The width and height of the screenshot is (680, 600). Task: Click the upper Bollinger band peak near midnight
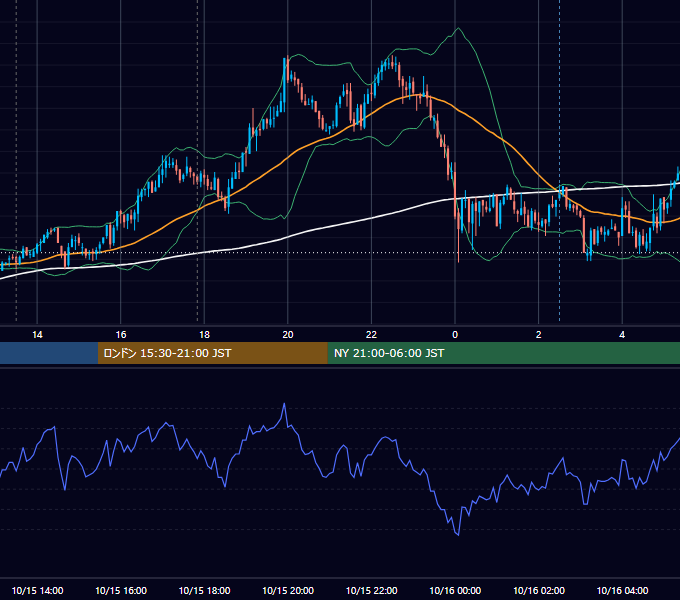coord(458,29)
